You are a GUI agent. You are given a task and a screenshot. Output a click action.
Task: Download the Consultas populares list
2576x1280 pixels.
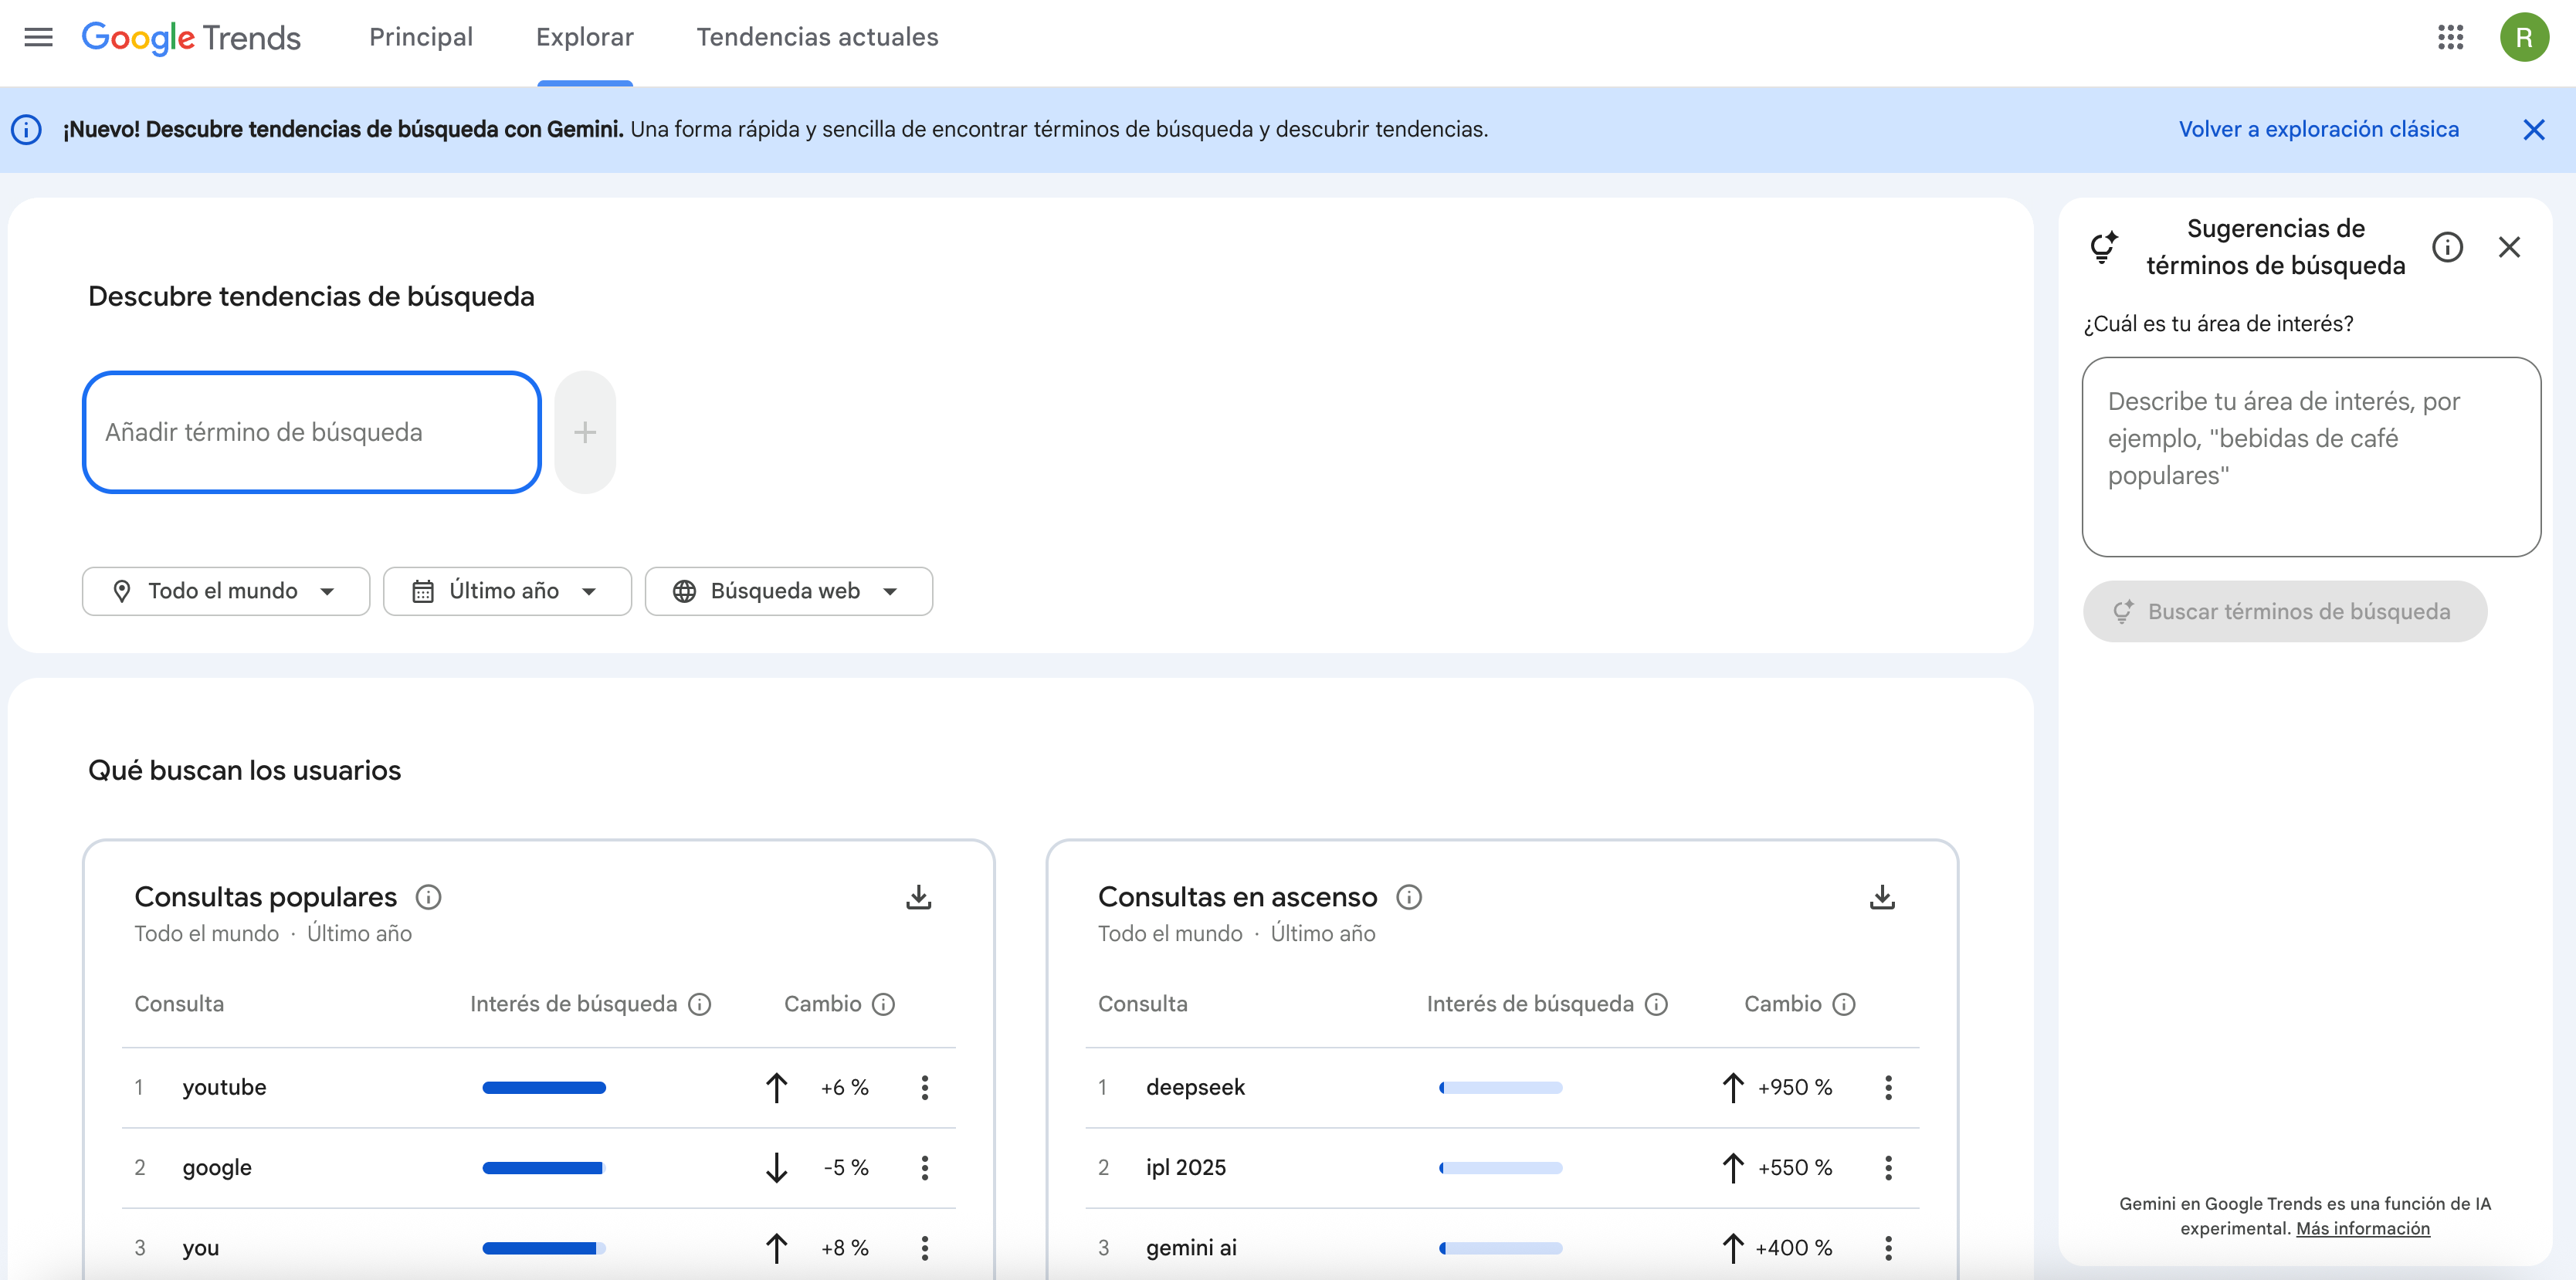pos(918,897)
